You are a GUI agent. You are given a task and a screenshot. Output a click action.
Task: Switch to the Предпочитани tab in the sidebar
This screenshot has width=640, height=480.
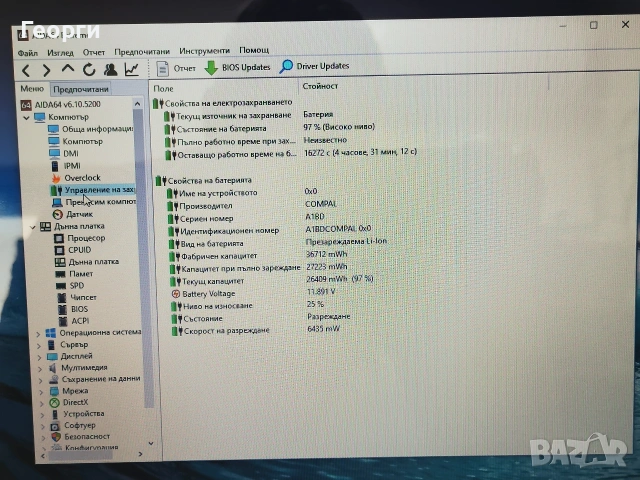point(81,89)
